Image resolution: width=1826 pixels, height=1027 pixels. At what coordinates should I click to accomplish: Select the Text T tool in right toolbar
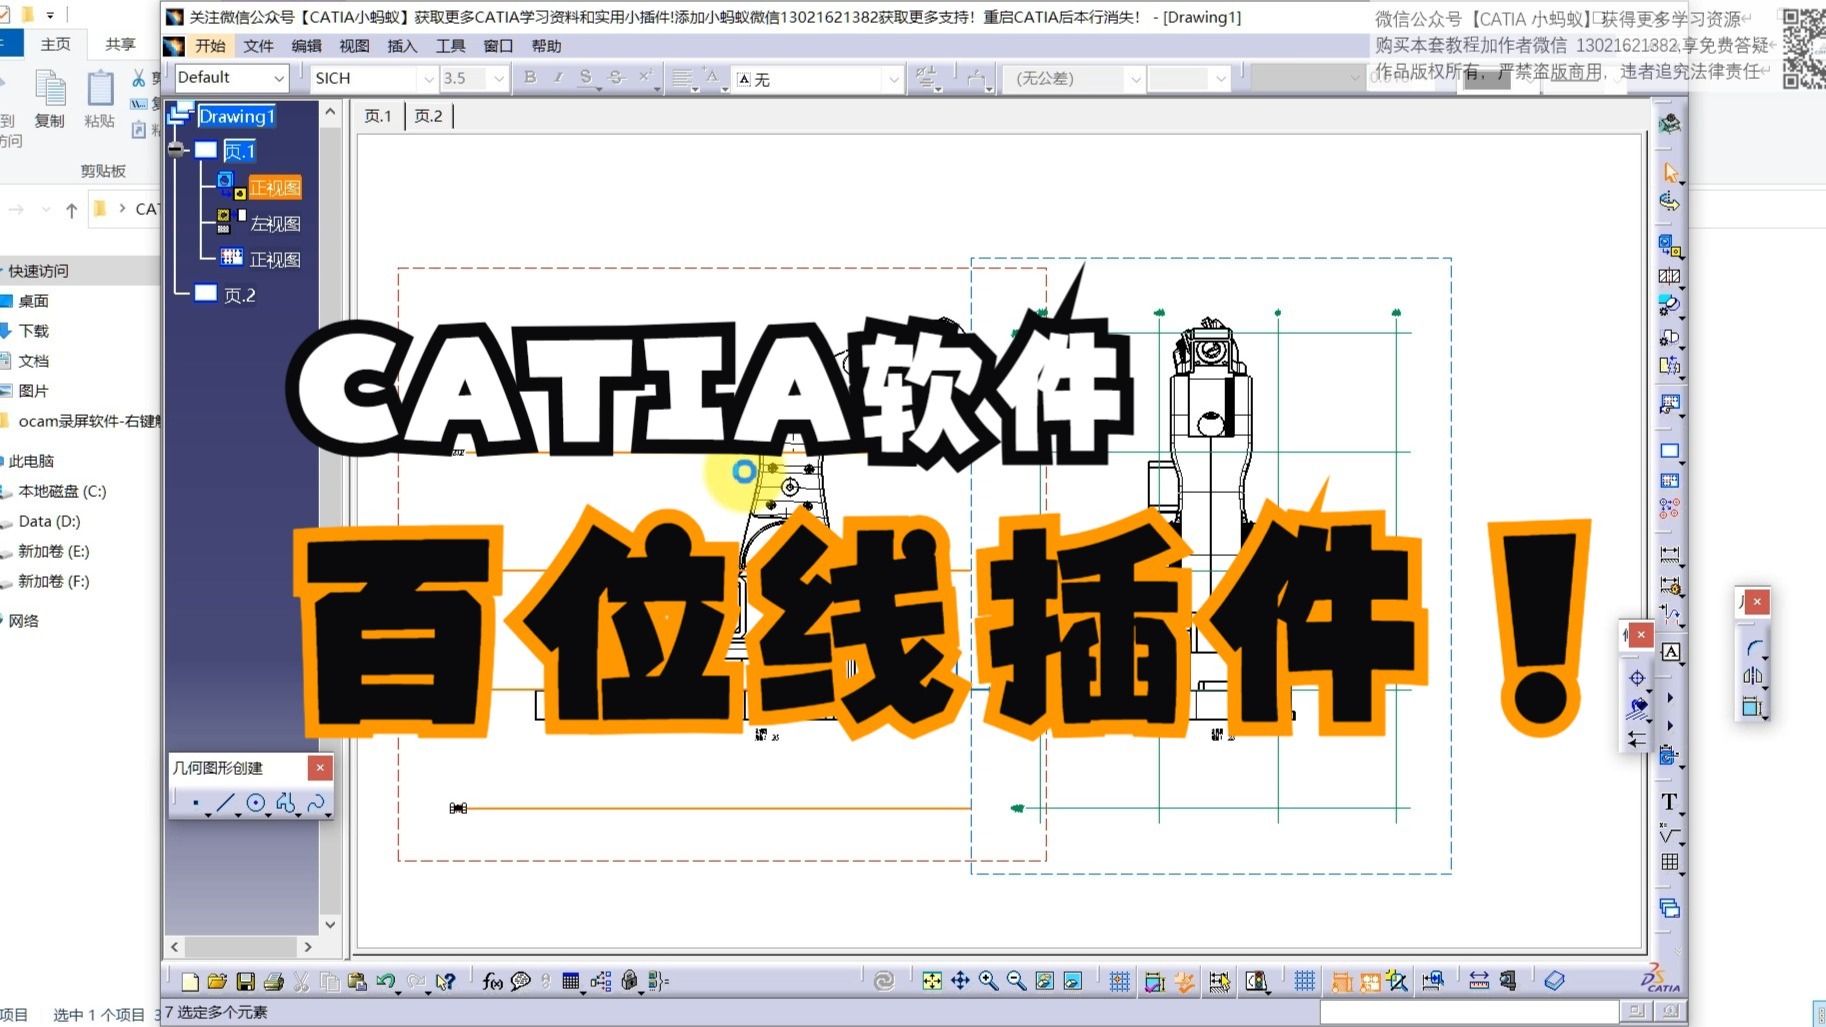[1669, 802]
